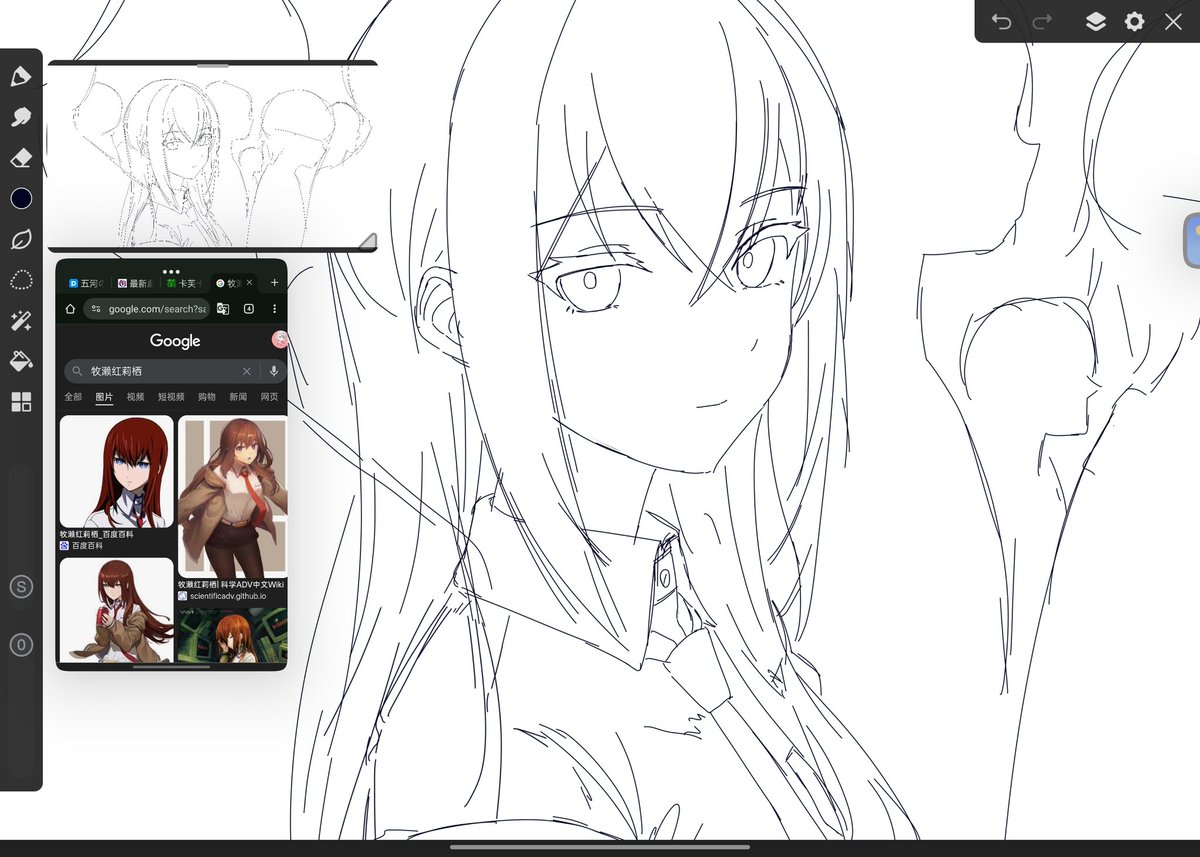Image resolution: width=1200 pixels, height=857 pixels.
Task: Open the settings gear
Action: coord(1134,22)
